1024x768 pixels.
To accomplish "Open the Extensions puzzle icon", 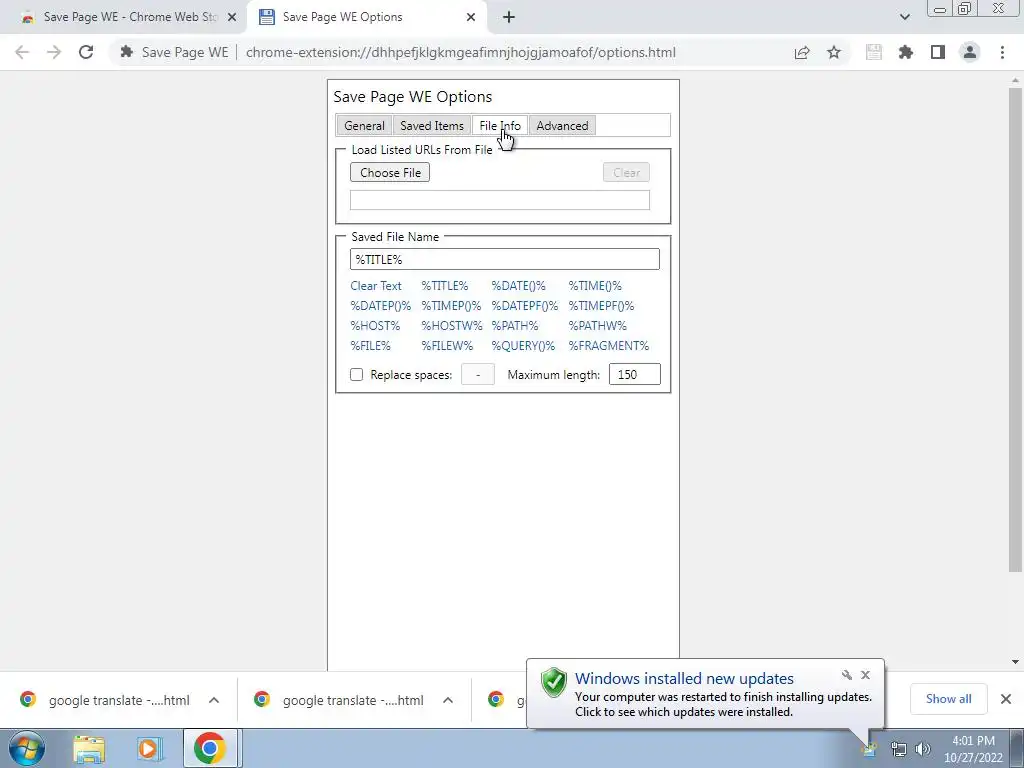I will point(906,52).
